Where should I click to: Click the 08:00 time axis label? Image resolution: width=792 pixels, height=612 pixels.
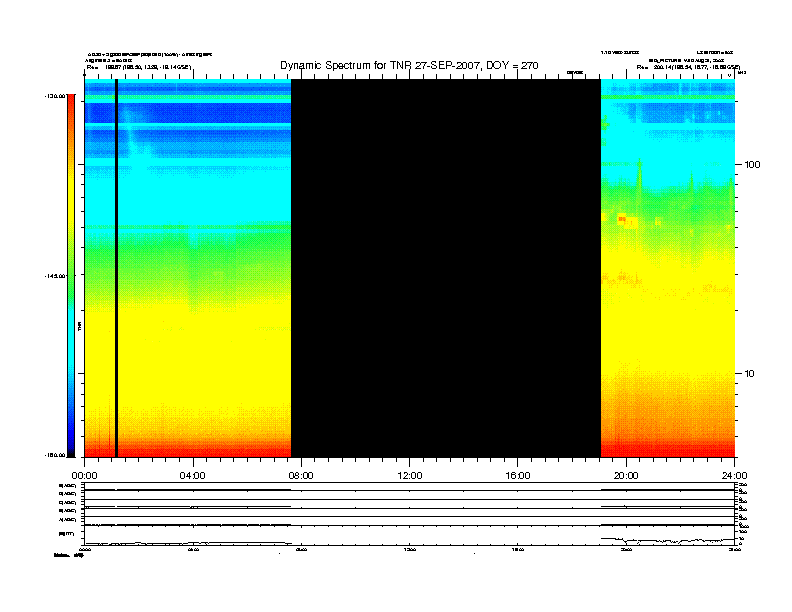click(301, 476)
